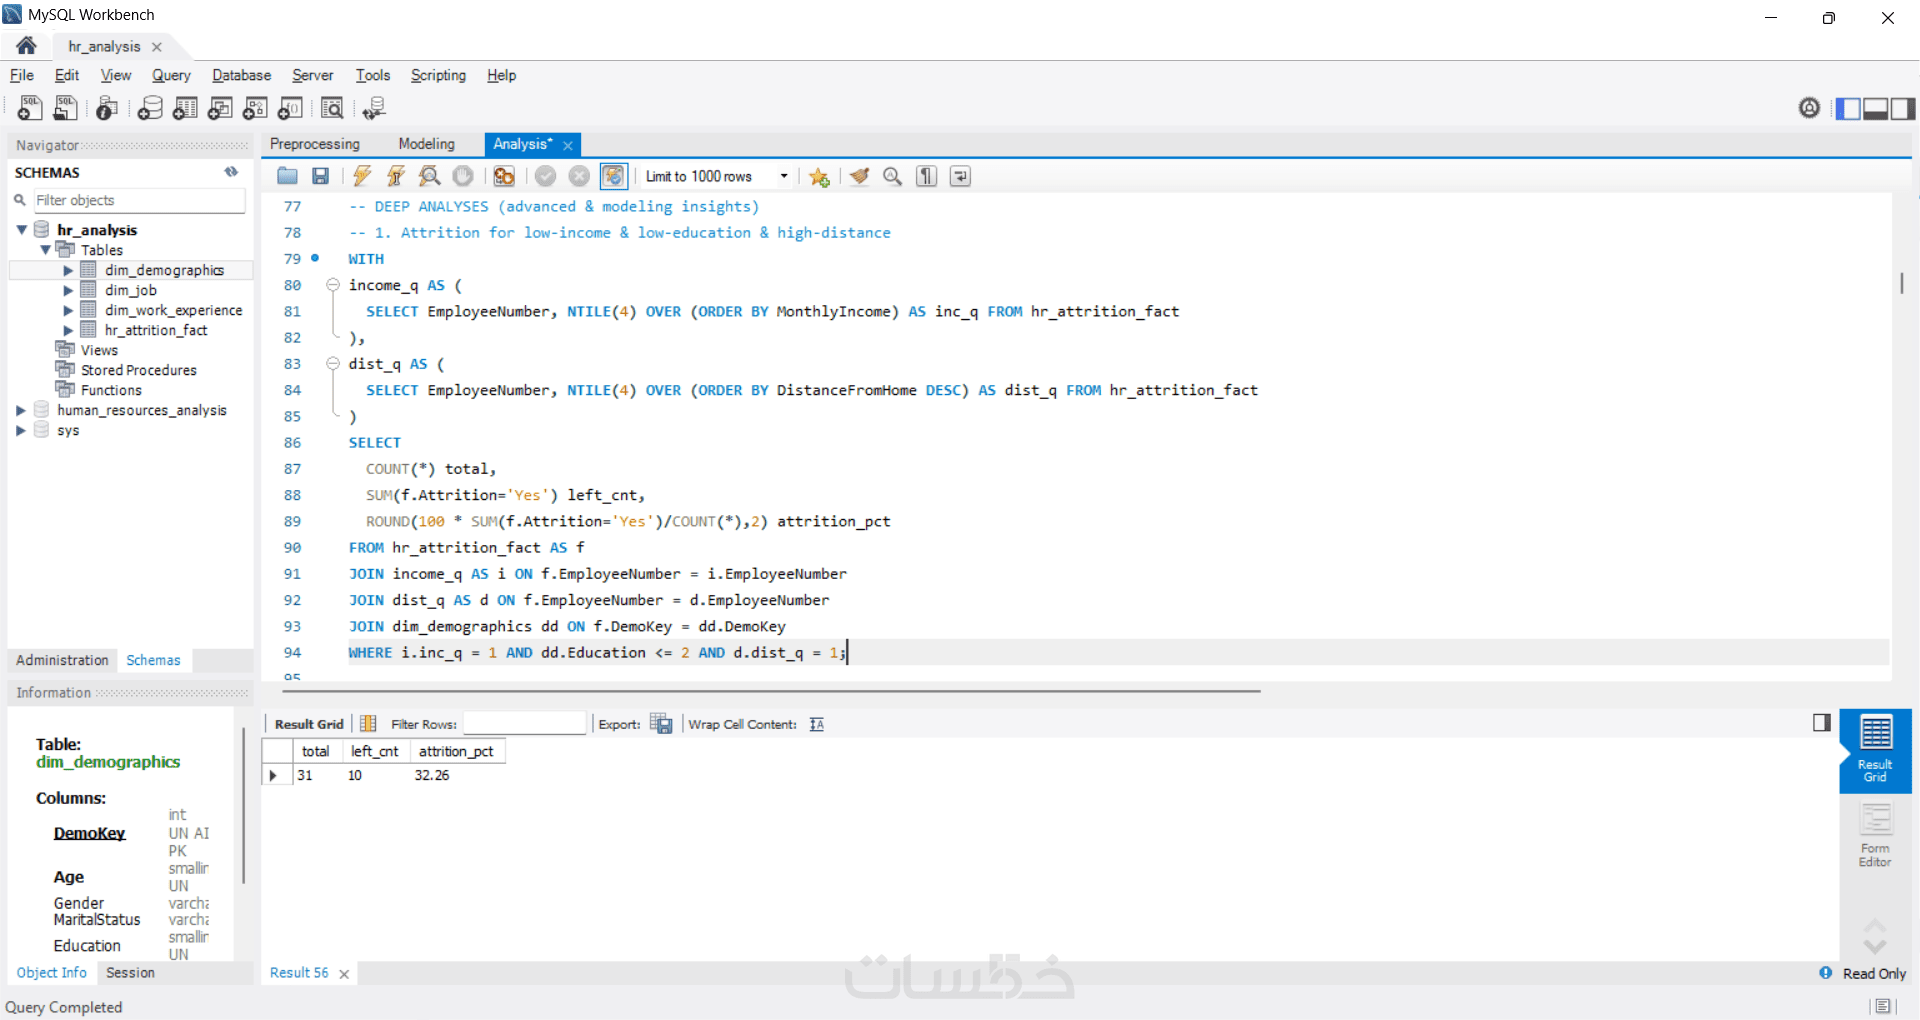Create a new SQL tab for queries
The width and height of the screenshot is (1920, 1020).
coord(30,108)
